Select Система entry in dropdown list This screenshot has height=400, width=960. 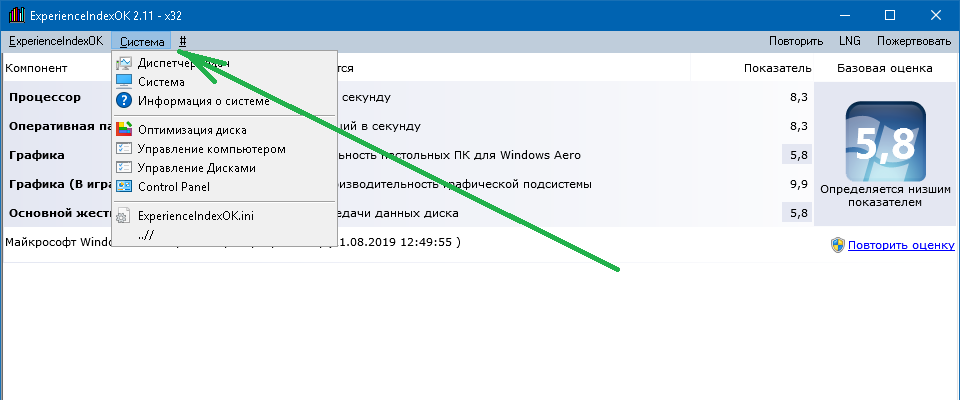coord(224,81)
